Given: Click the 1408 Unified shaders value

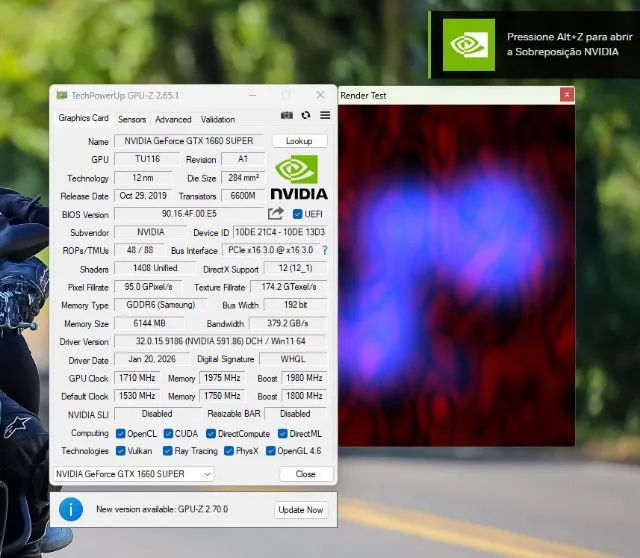Looking at the screenshot, I should click(x=155, y=268).
